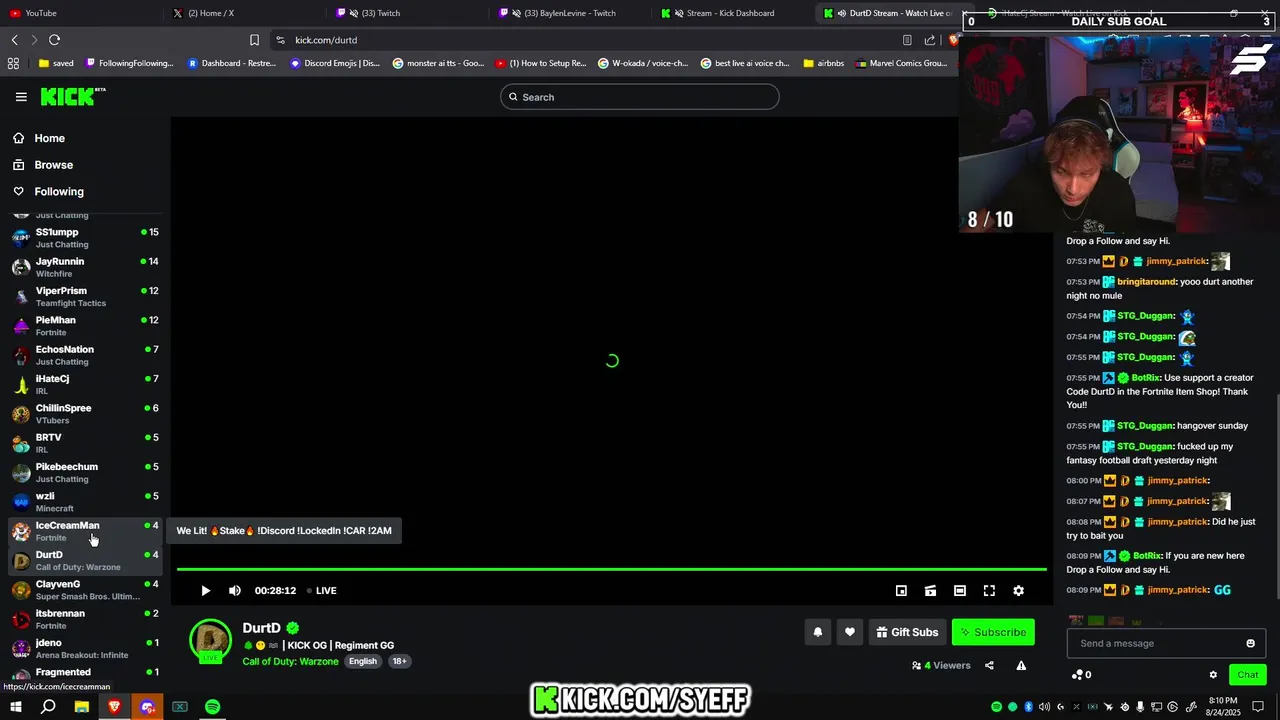Open jdeno channel in sidebar
The width and height of the screenshot is (1280, 720).
coord(85,648)
